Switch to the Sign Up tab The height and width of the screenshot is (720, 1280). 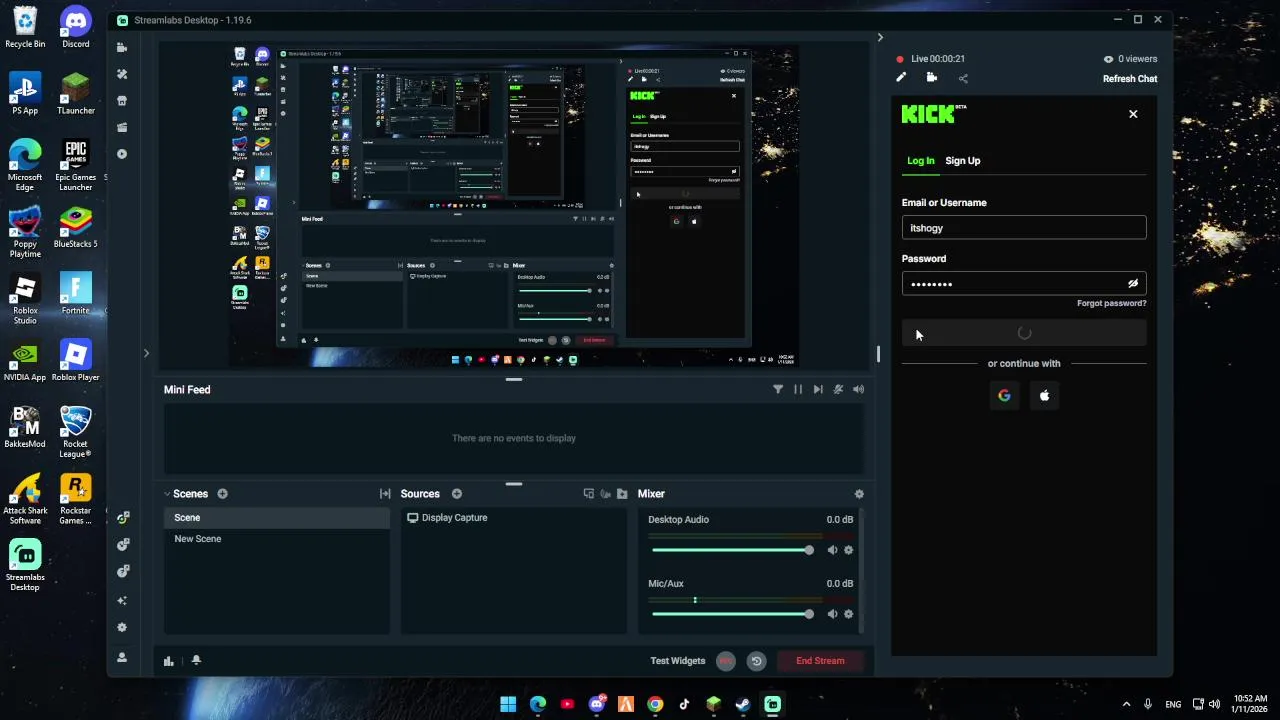tap(963, 161)
